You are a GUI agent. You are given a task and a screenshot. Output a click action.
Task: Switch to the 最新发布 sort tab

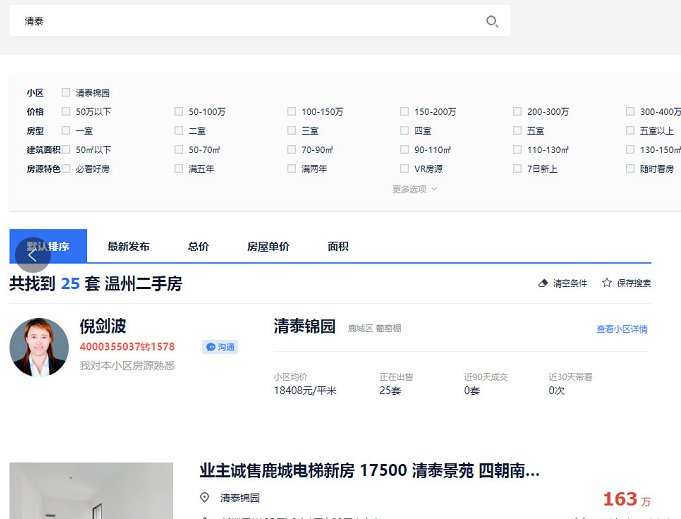(128, 246)
